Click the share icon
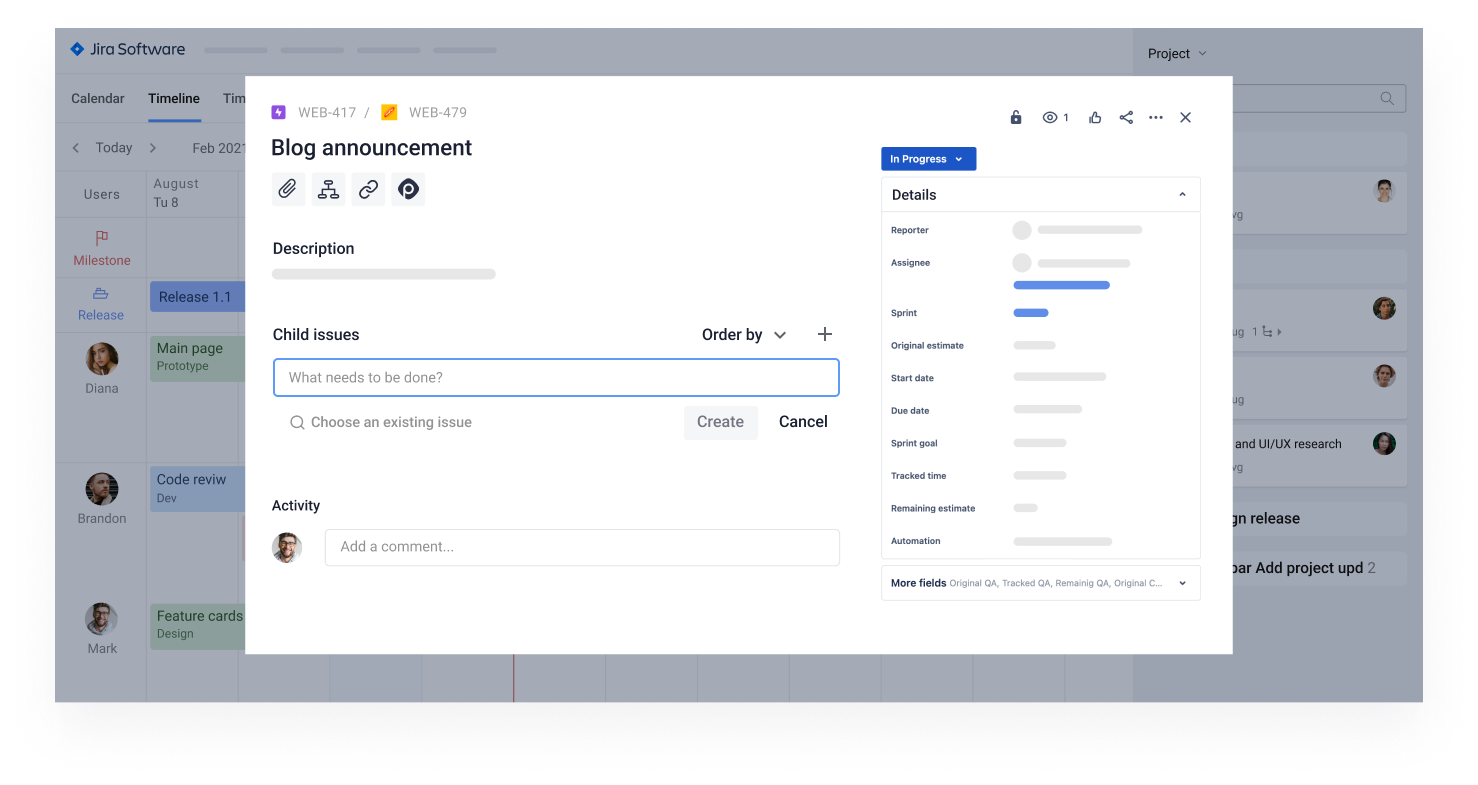 [x=1126, y=118]
